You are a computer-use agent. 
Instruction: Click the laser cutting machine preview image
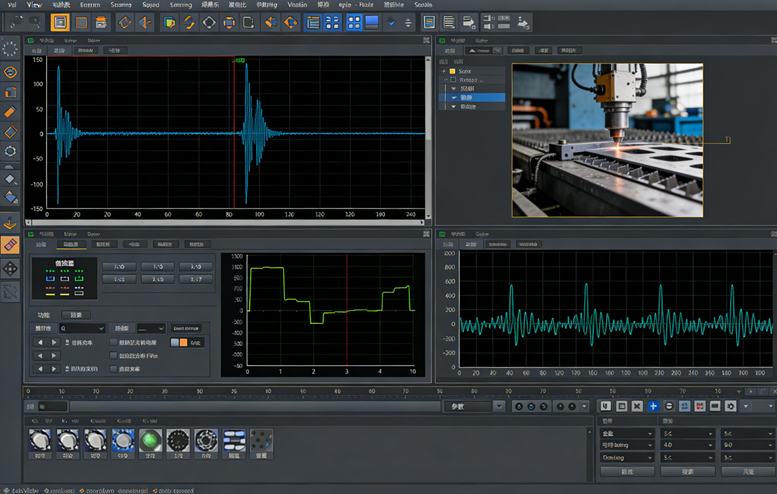(x=607, y=140)
